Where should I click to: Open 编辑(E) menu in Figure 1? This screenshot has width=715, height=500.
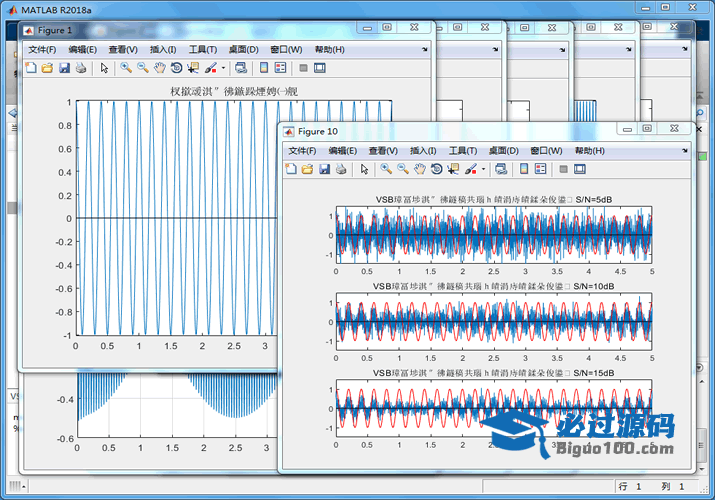coord(83,50)
